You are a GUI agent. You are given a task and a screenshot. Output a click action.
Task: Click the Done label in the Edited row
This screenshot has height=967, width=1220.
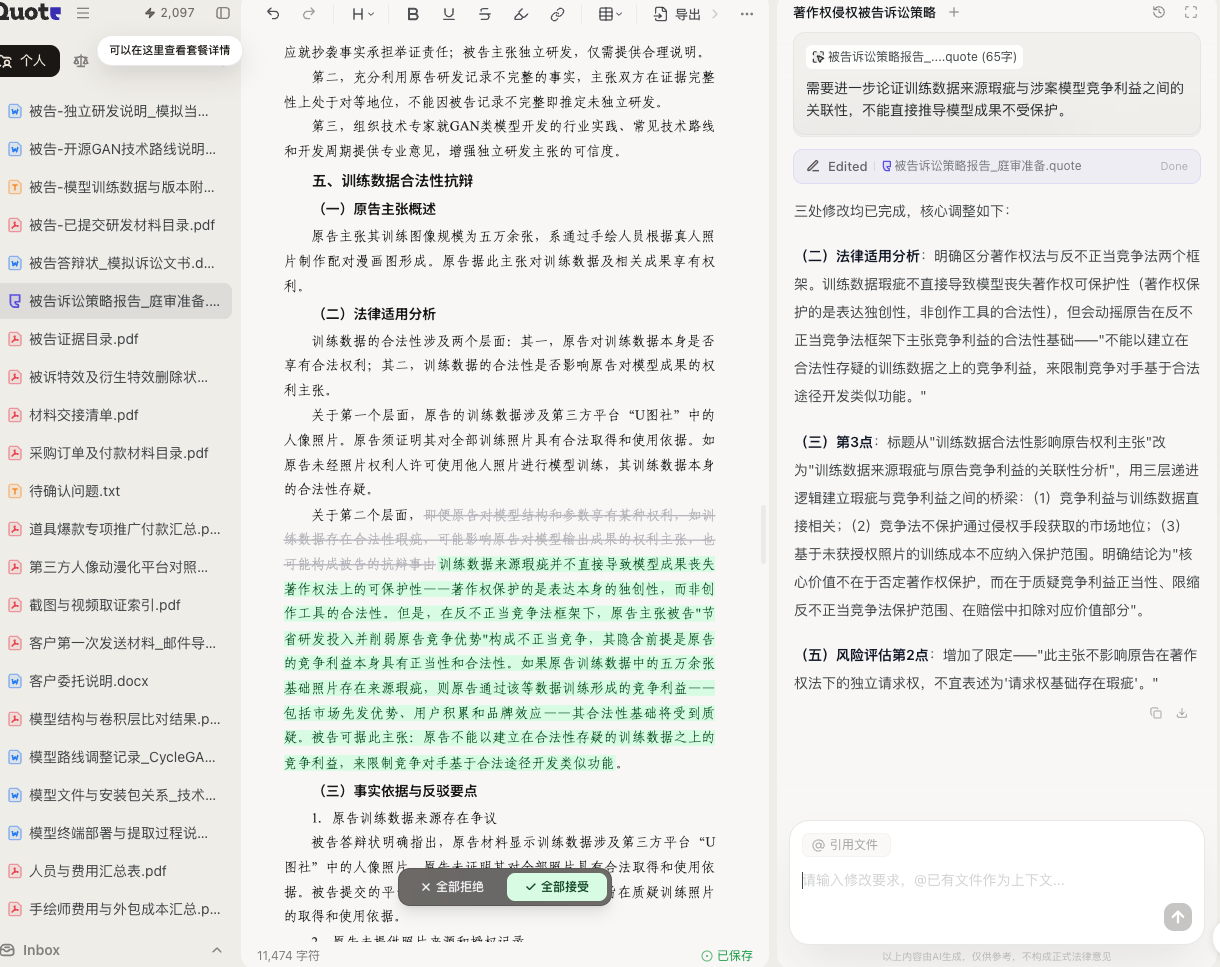click(x=1174, y=166)
